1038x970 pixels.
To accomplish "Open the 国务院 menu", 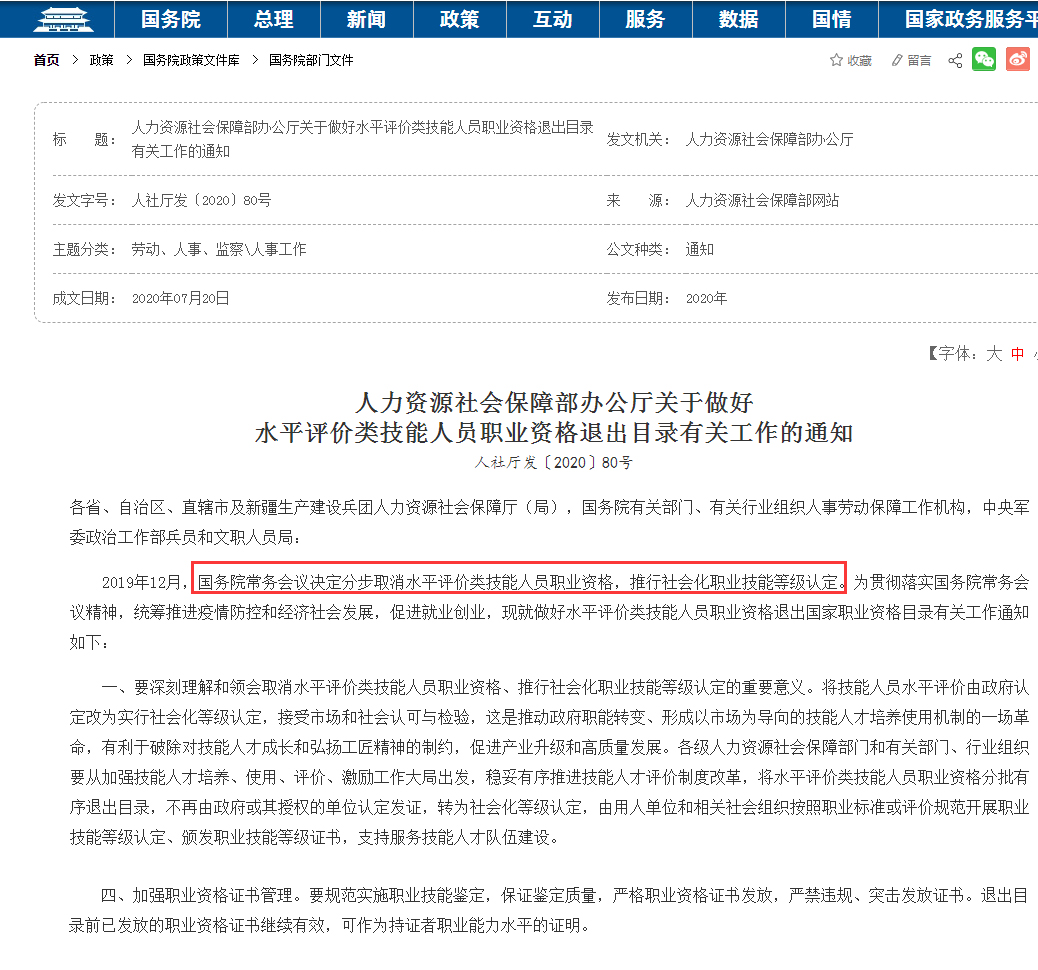I will point(171,19).
